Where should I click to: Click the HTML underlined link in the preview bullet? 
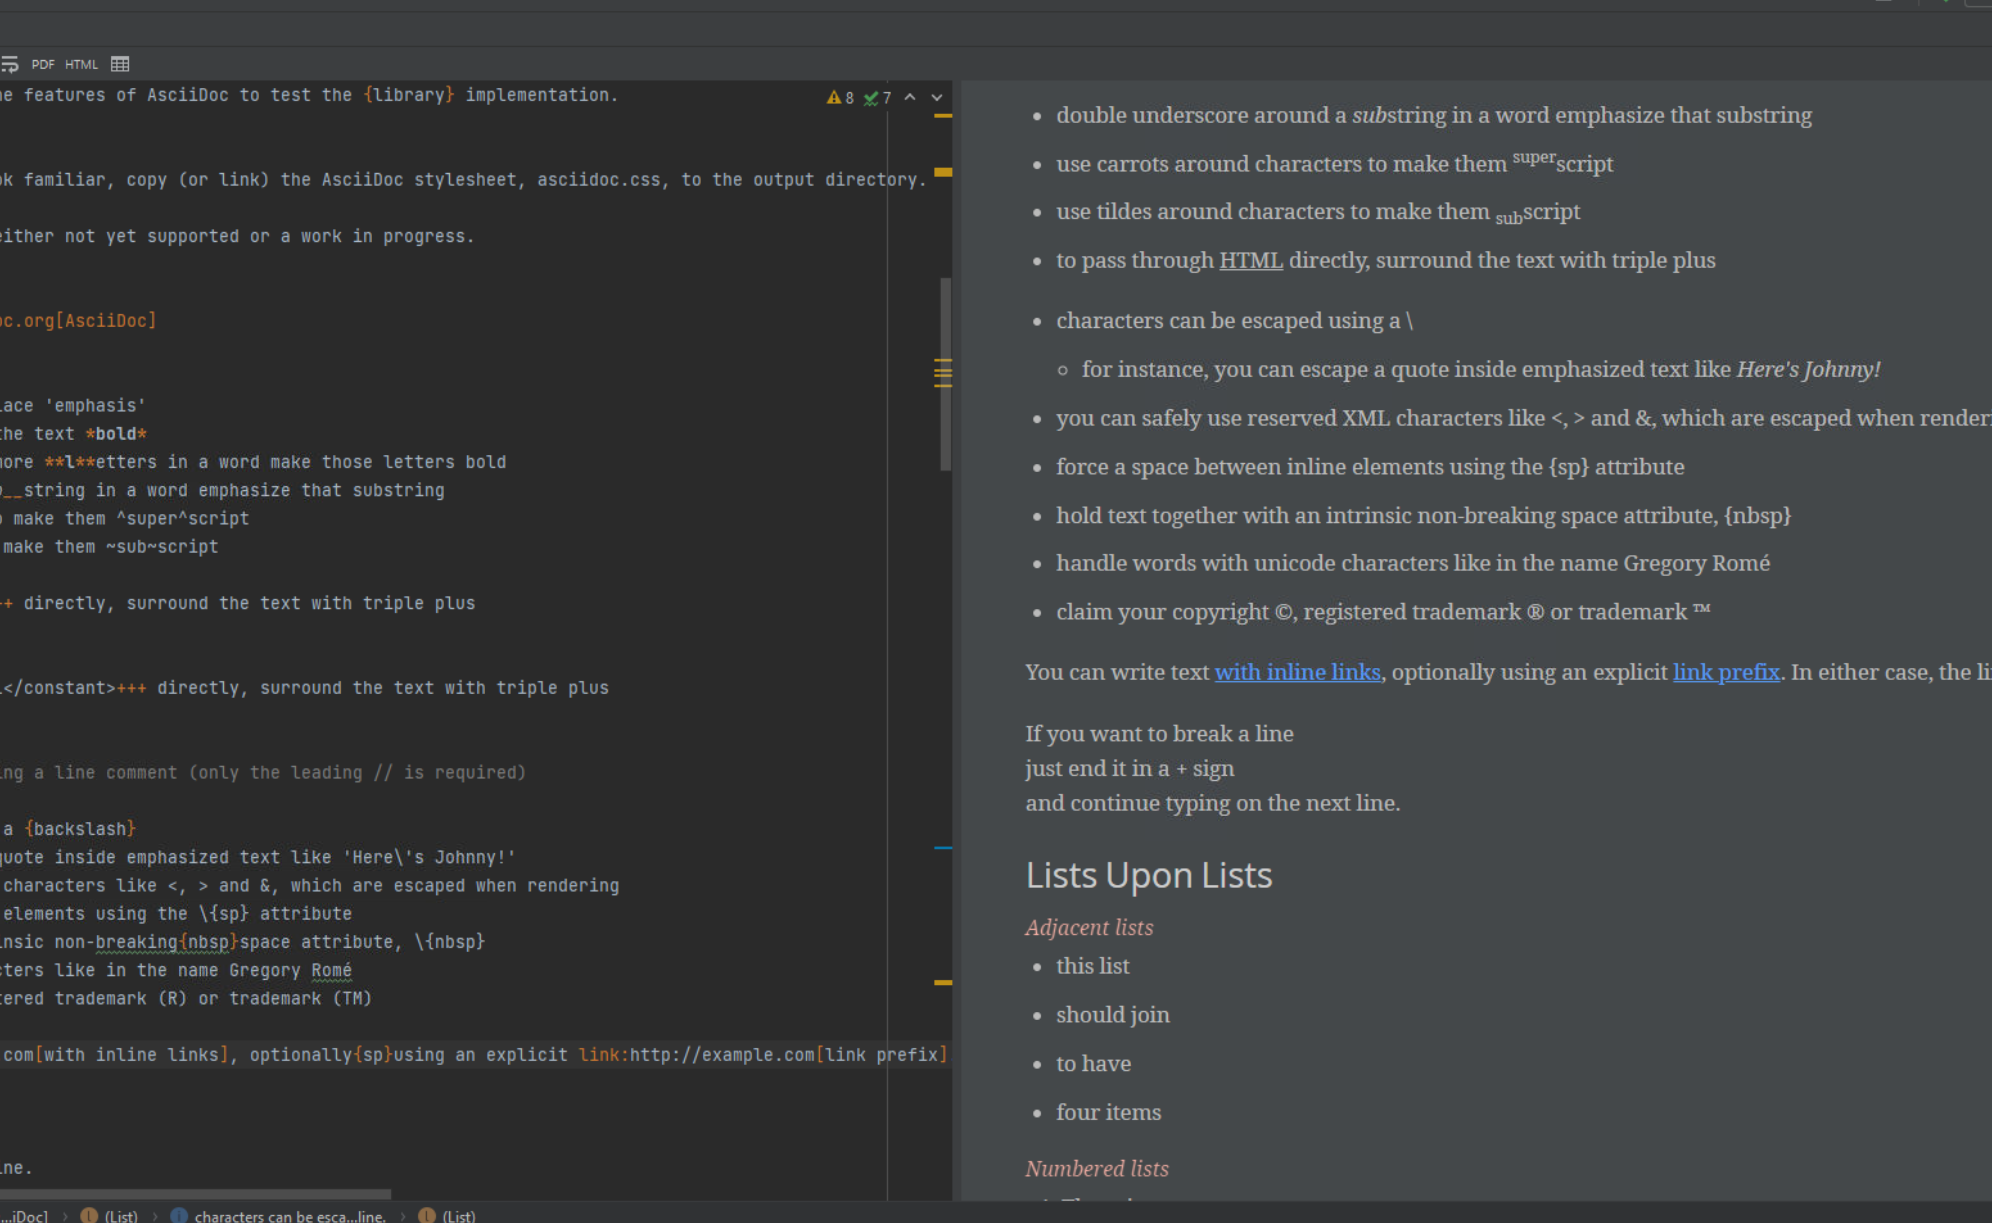click(x=1250, y=260)
